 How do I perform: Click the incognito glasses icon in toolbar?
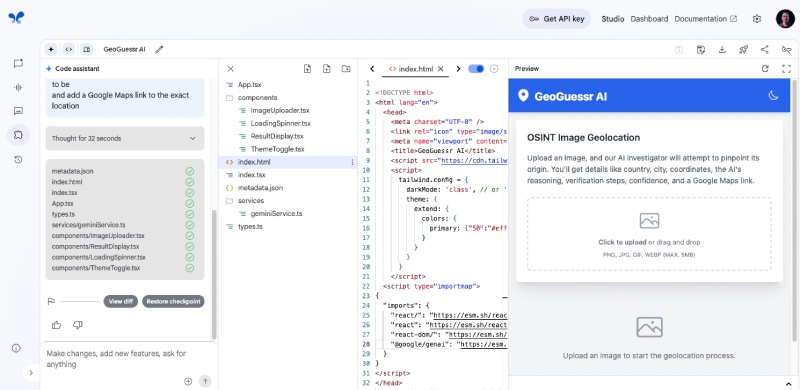click(786, 50)
